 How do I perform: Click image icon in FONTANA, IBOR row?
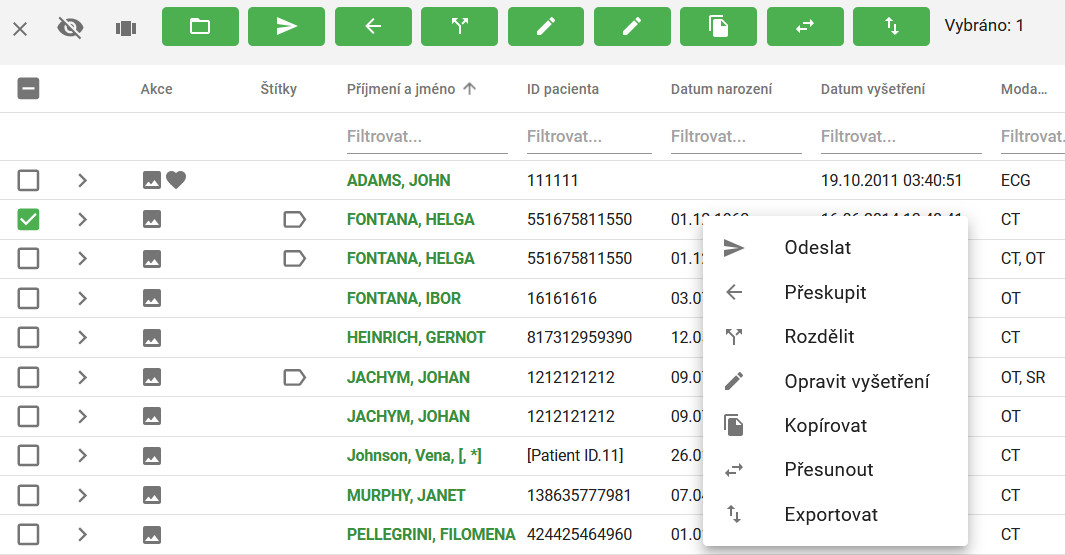[152, 298]
